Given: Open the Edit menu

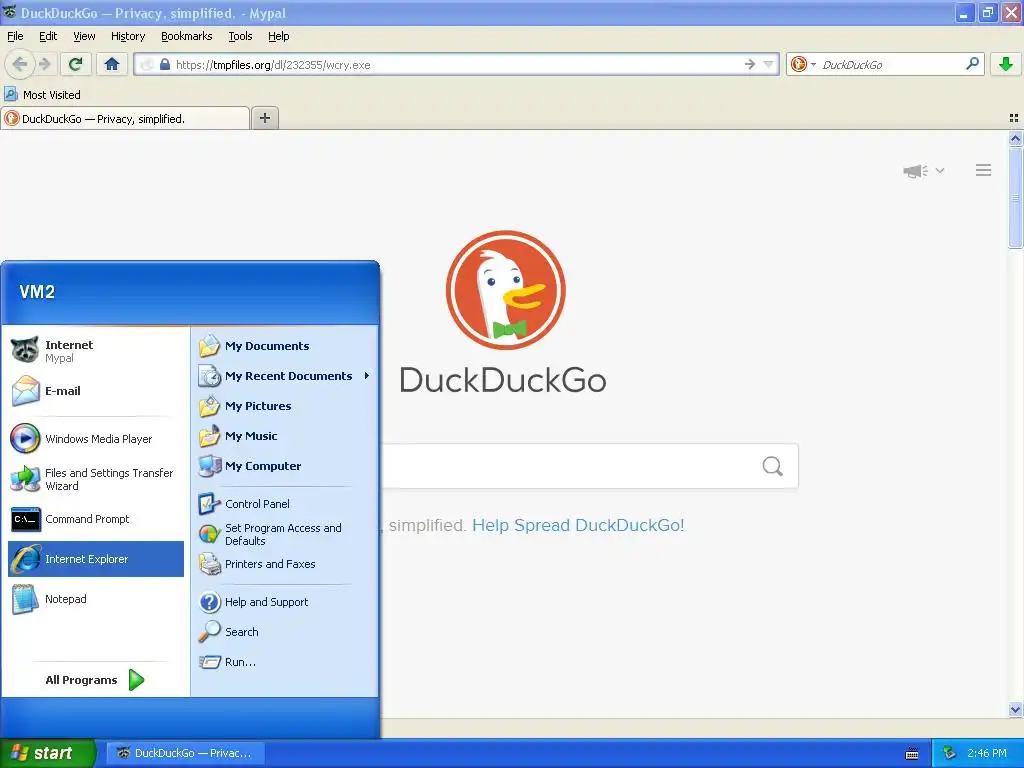Looking at the screenshot, I should click(x=48, y=36).
